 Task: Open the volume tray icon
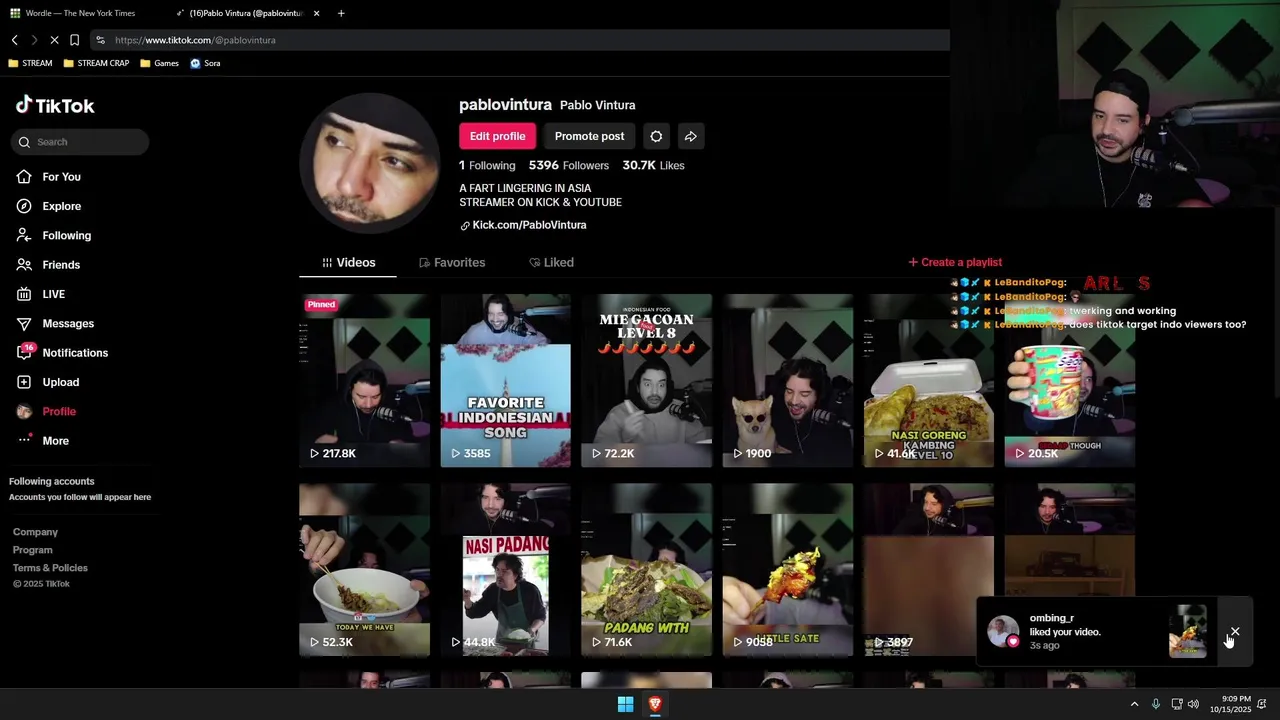coord(1193,704)
